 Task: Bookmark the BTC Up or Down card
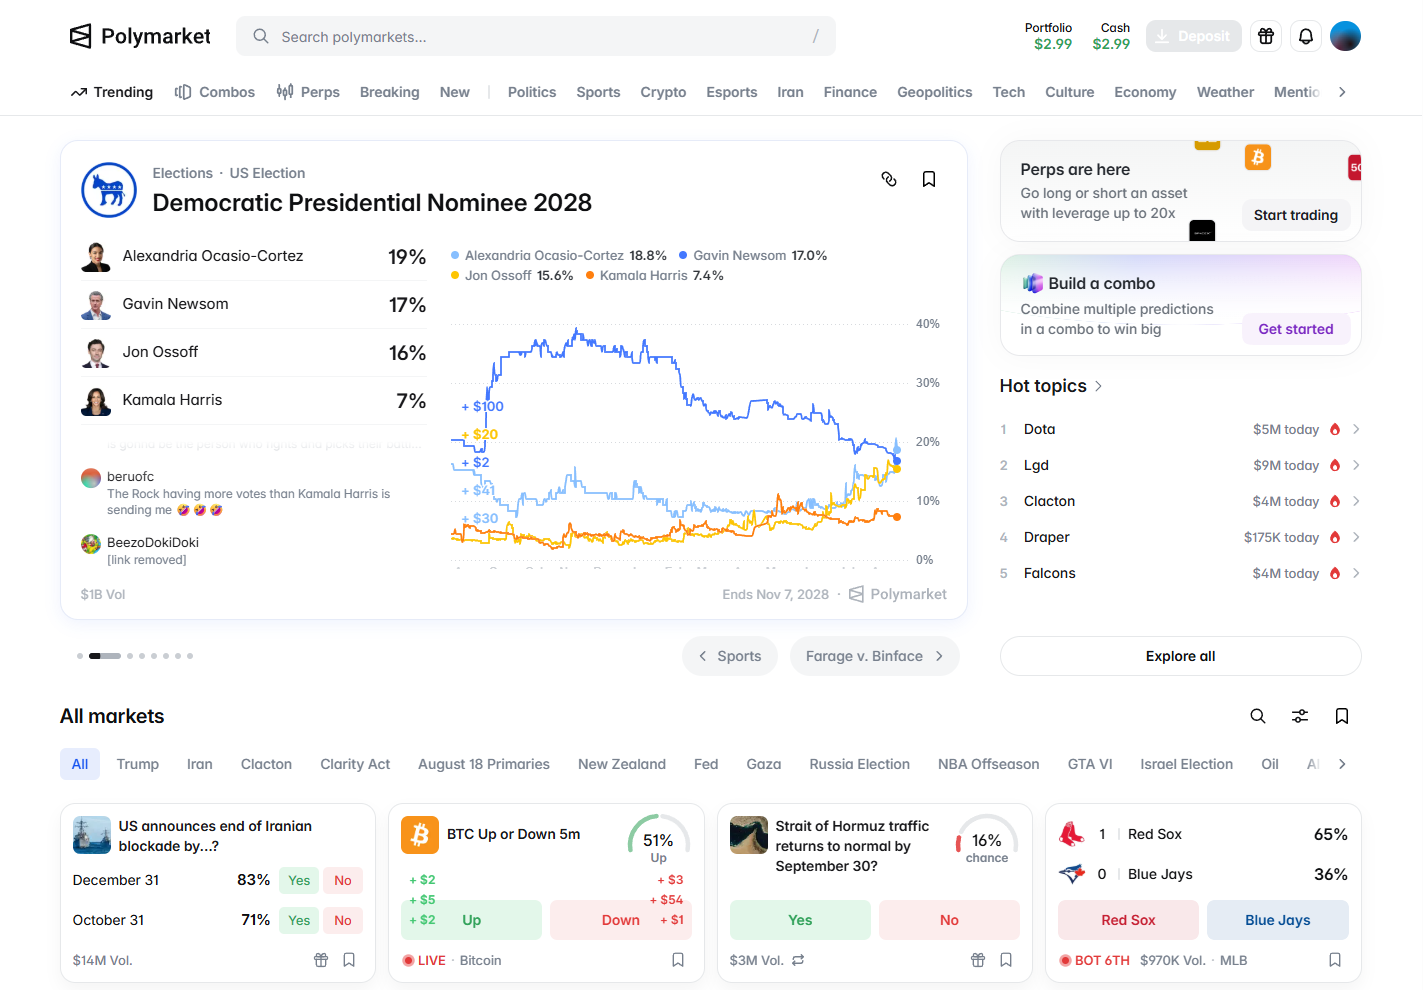point(678,960)
